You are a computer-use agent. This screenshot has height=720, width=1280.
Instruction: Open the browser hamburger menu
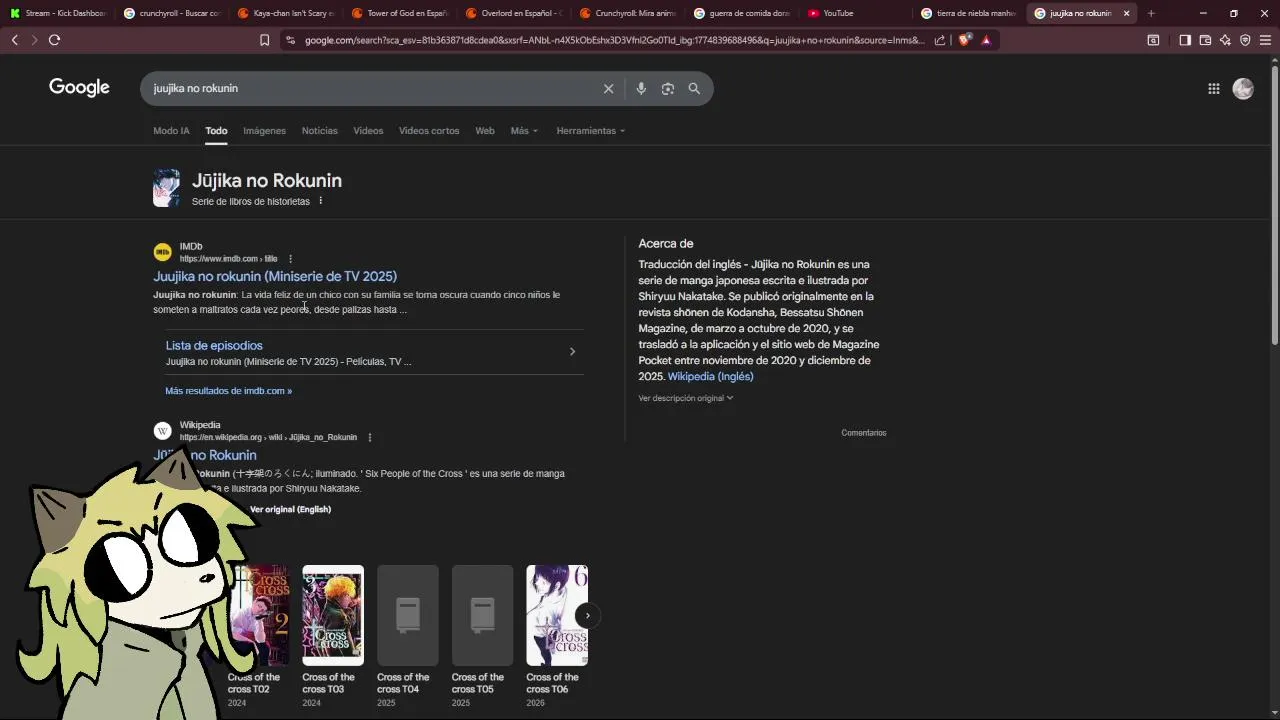pyautogui.click(x=1265, y=40)
